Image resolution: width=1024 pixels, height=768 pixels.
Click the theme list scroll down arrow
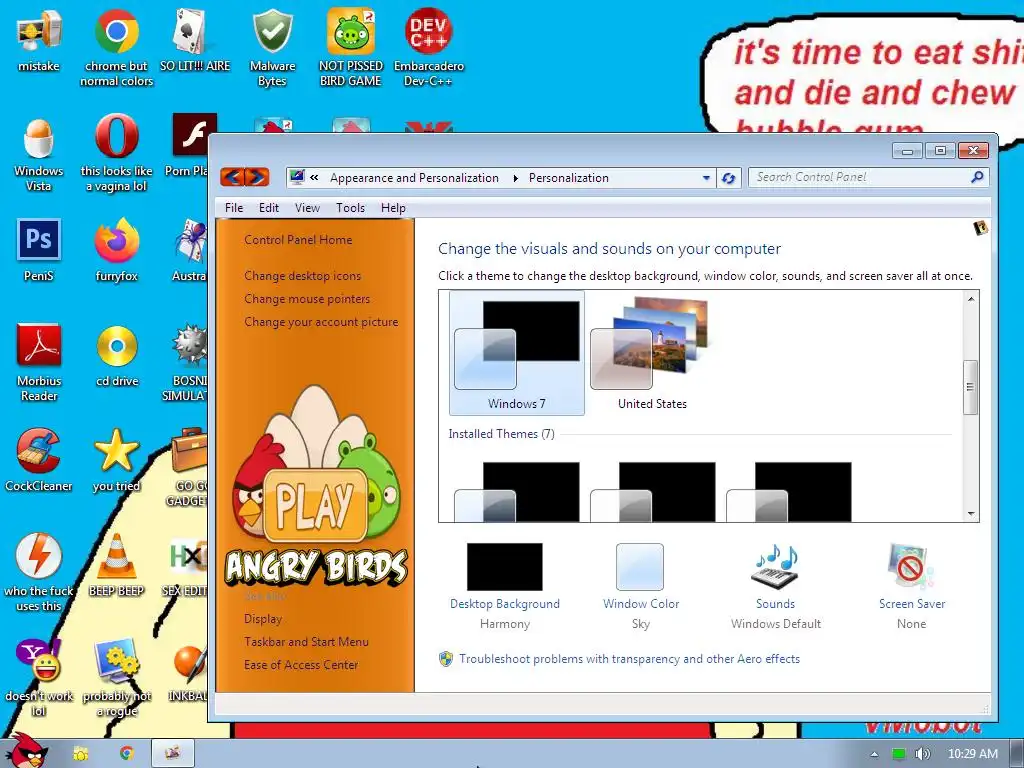pyautogui.click(x=970, y=514)
